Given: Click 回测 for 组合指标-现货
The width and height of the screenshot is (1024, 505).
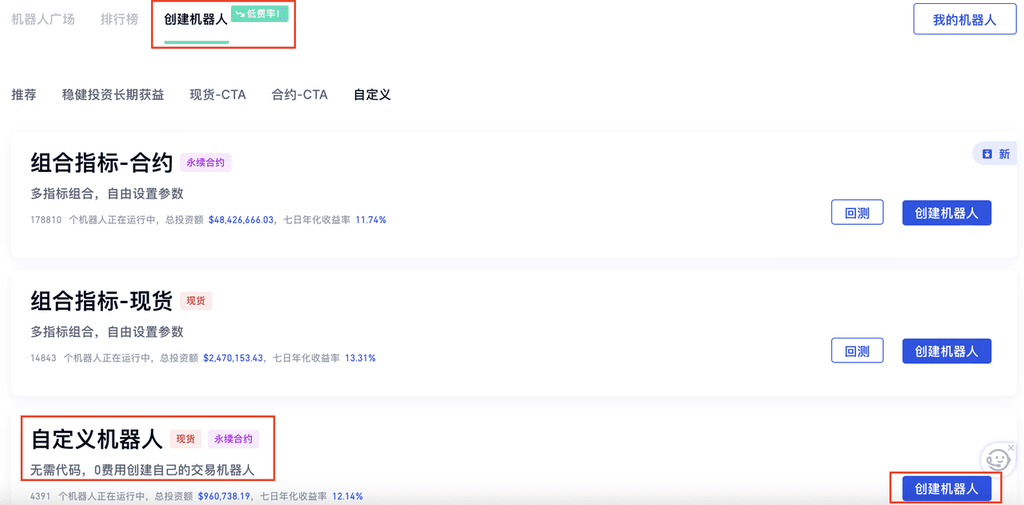Looking at the screenshot, I should pyautogui.click(x=857, y=351).
